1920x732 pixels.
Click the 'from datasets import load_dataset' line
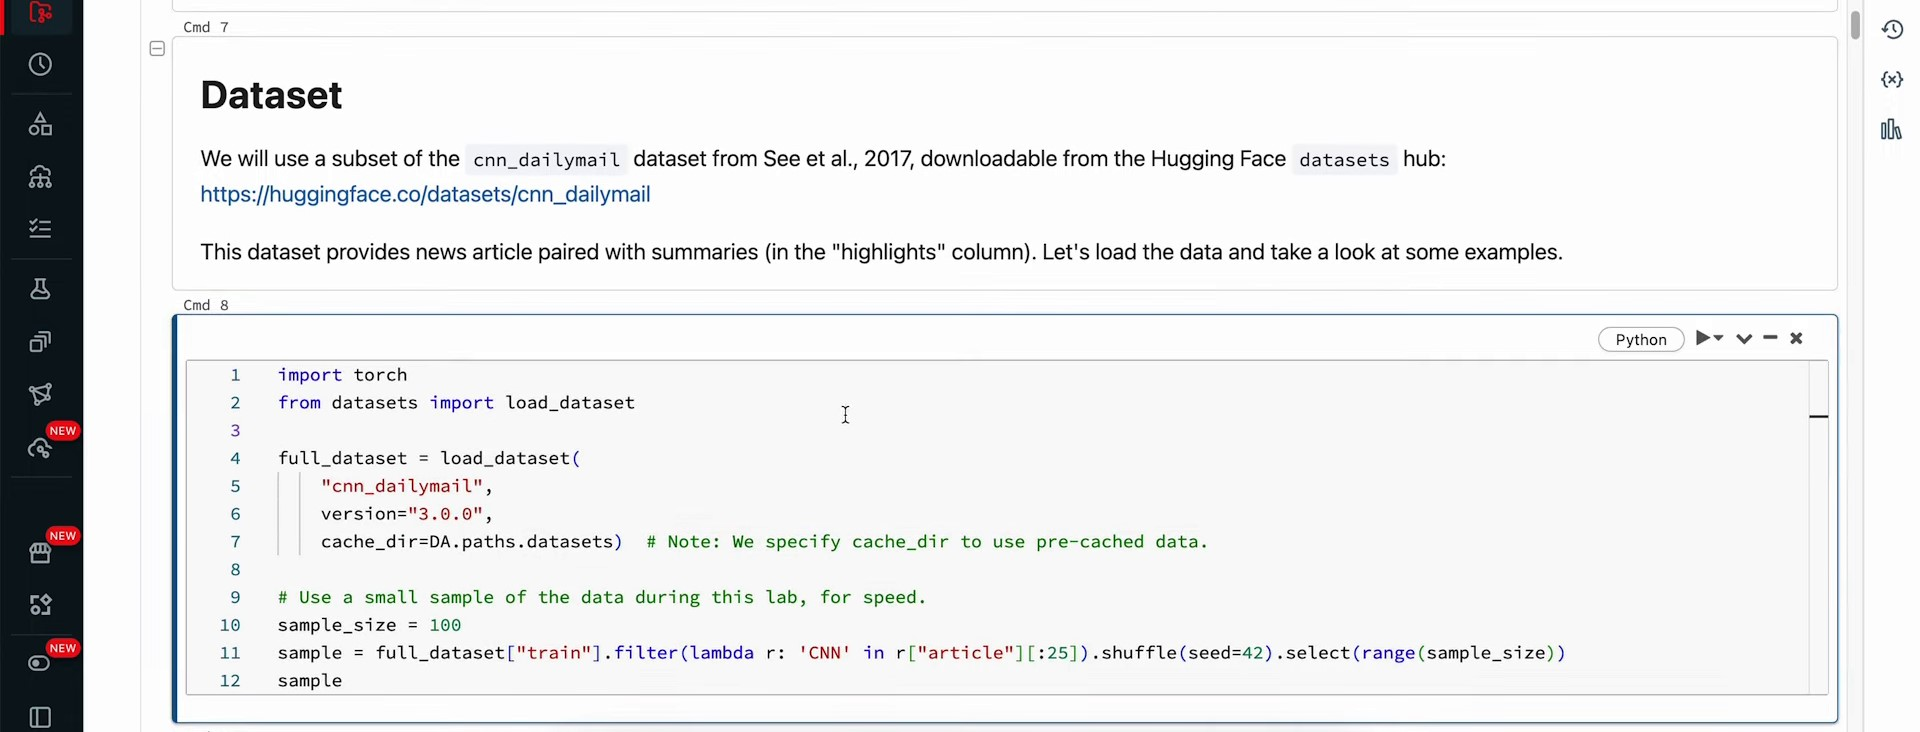[x=456, y=403]
